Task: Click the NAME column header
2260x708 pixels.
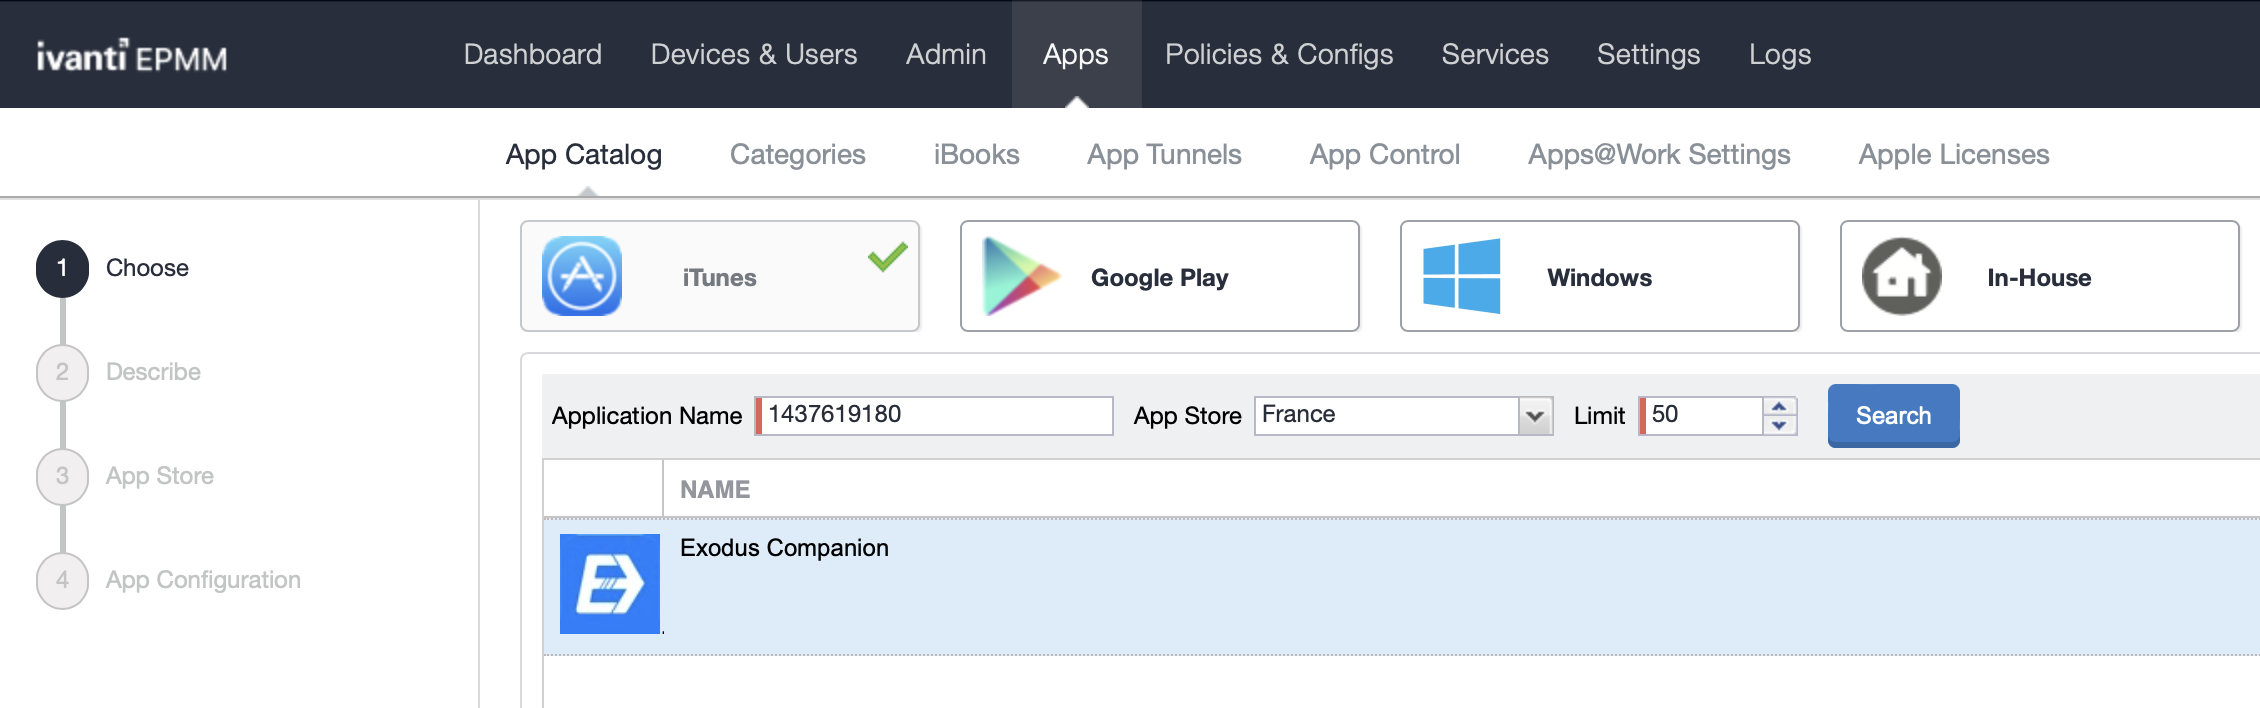Action: pos(715,489)
